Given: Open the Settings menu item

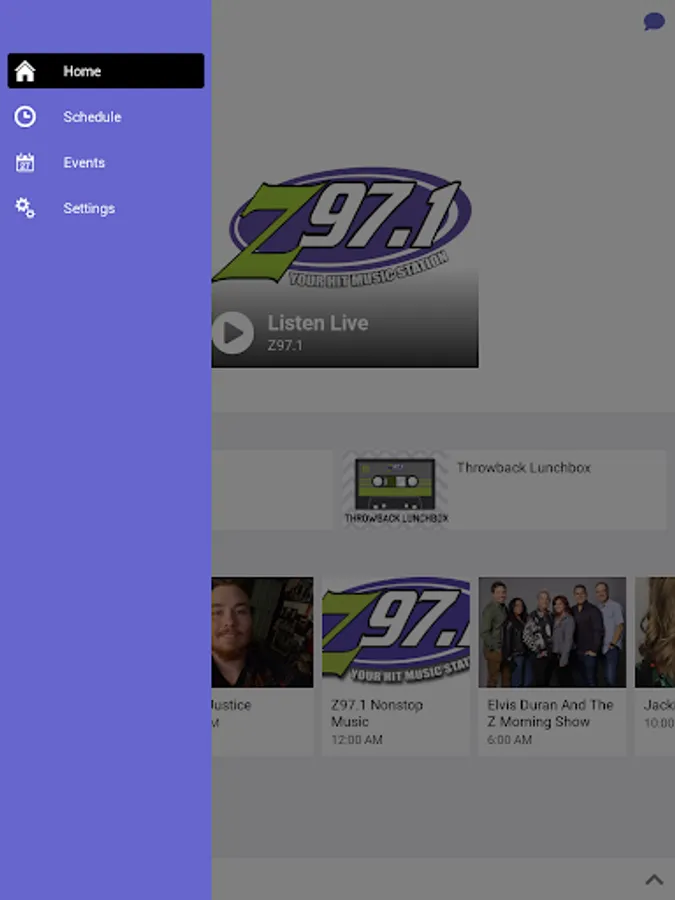Looking at the screenshot, I should [106, 208].
